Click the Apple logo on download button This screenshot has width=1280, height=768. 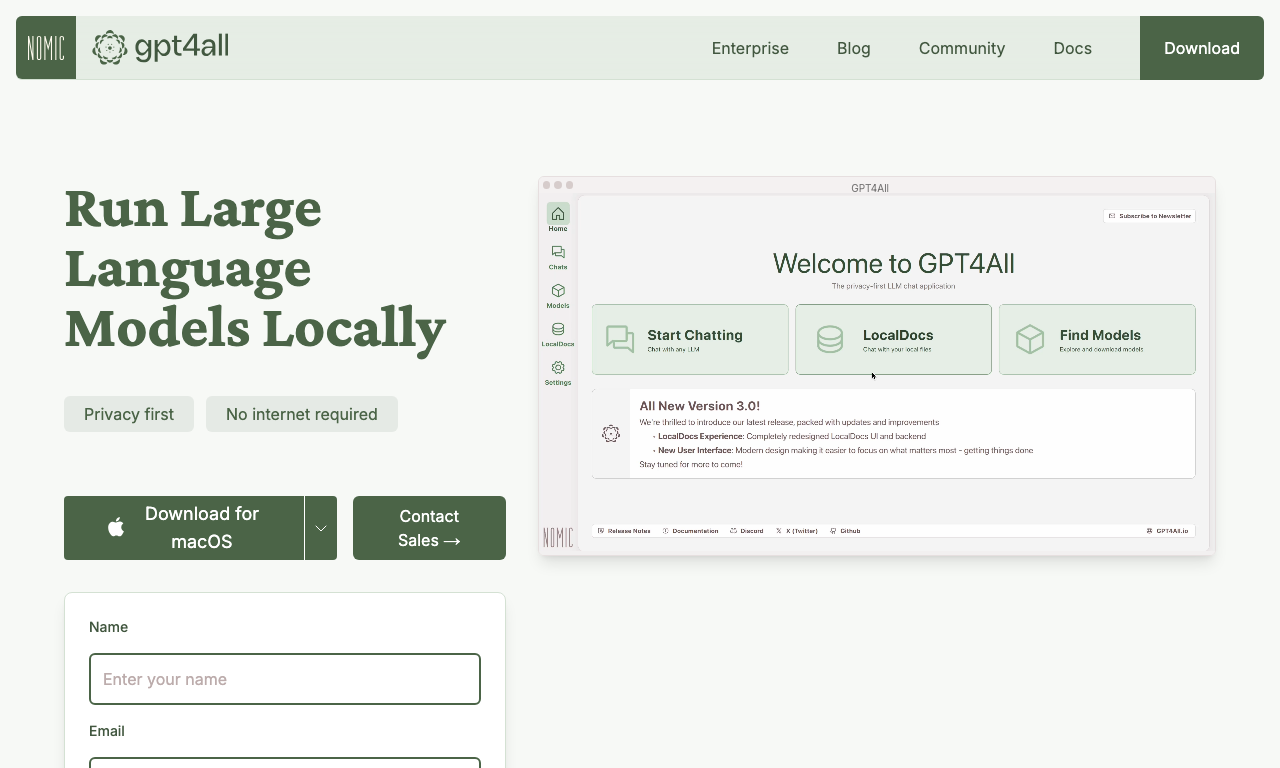(116, 527)
